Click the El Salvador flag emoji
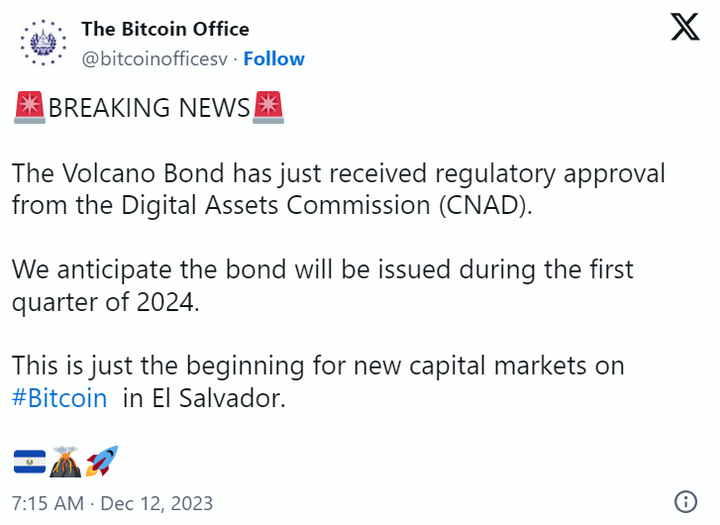720x525 pixels. point(28,462)
